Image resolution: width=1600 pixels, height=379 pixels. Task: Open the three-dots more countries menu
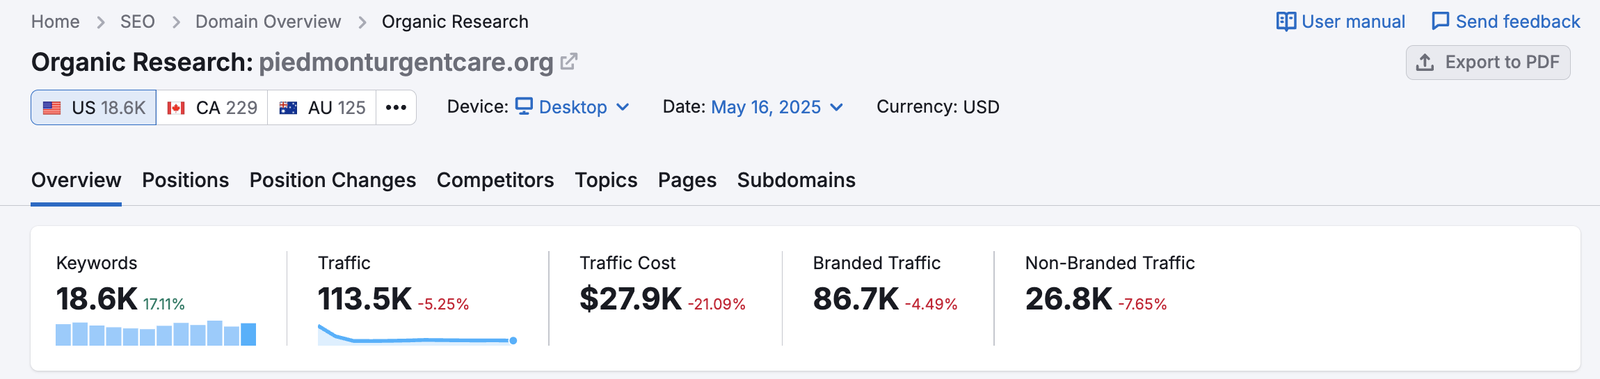[396, 108]
